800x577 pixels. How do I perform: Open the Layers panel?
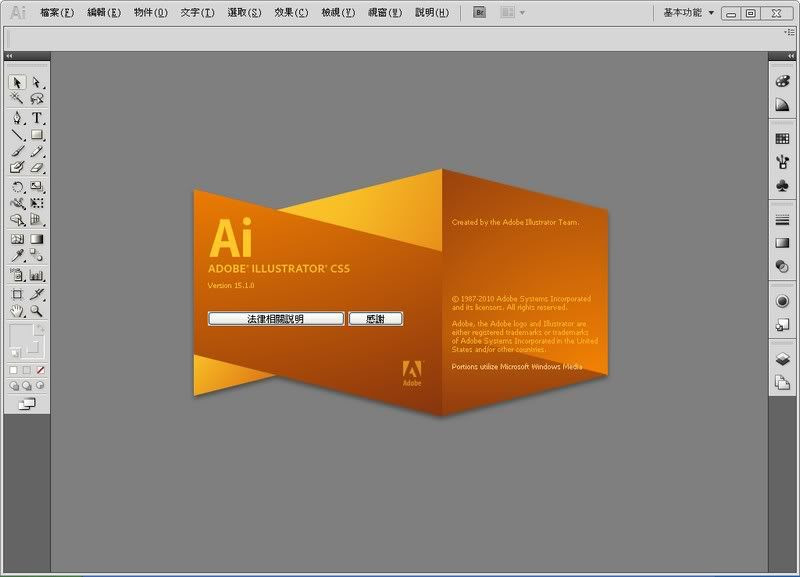point(782,359)
